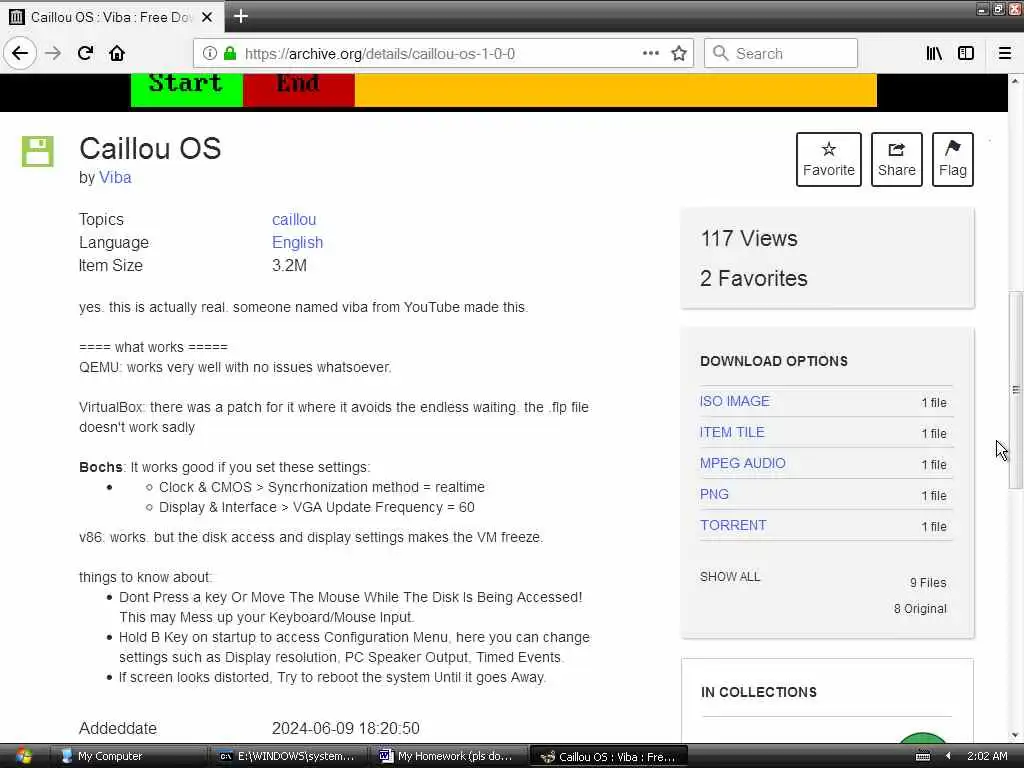The height and width of the screenshot is (768, 1024).
Task: Show site information via the info icon
Action: point(209,53)
